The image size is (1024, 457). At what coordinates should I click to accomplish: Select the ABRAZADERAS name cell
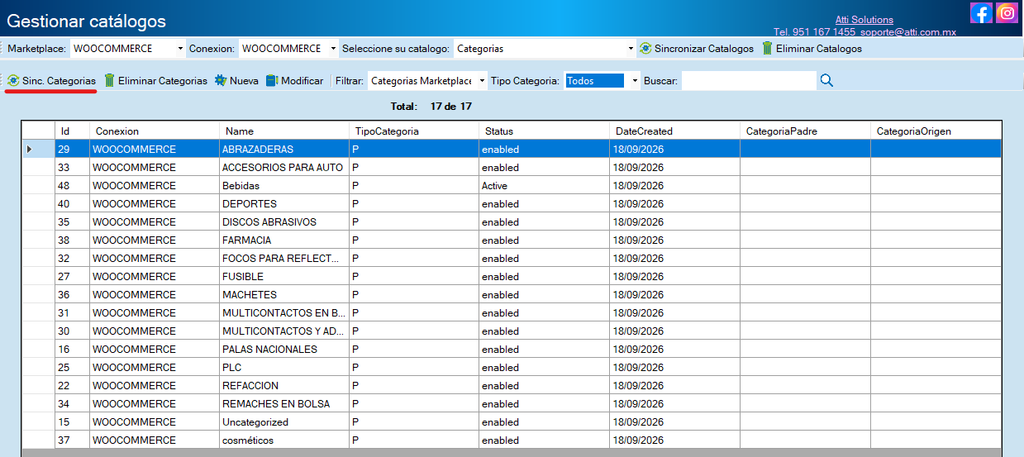click(x=284, y=149)
